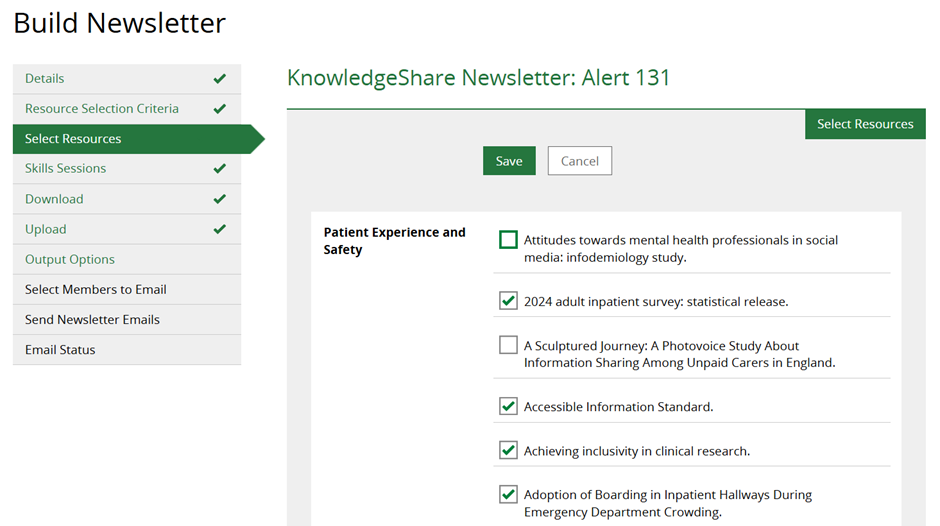The image size is (940, 526).
Task: Uncheck Adoption of Boarding in Inpatient Hallways checkbox
Action: [508, 494]
